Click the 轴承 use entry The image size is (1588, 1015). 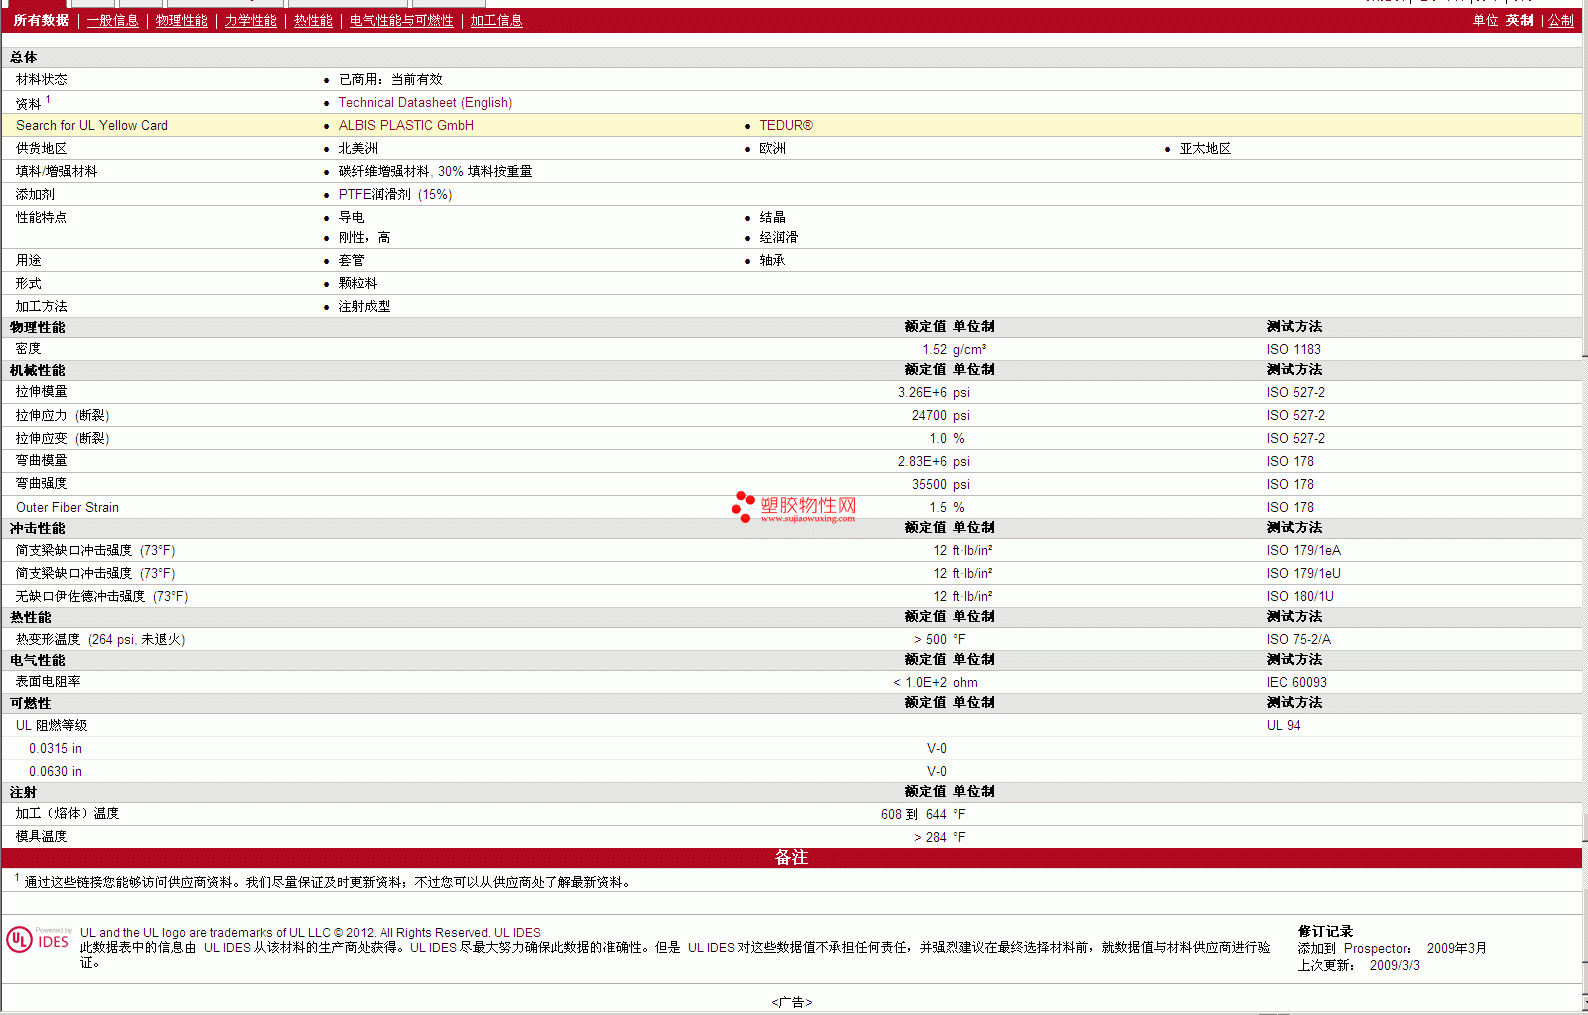coord(772,260)
